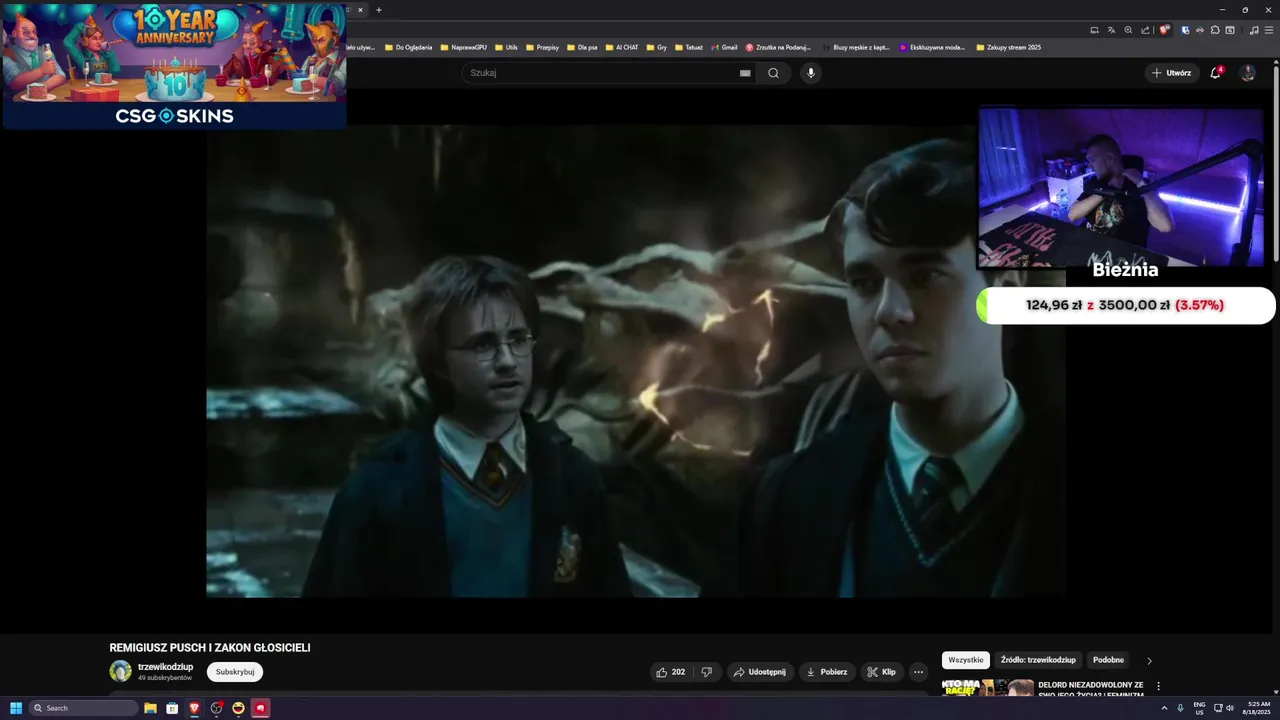Click the Subskrybuj button
The height and width of the screenshot is (720, 1280).
235,672
